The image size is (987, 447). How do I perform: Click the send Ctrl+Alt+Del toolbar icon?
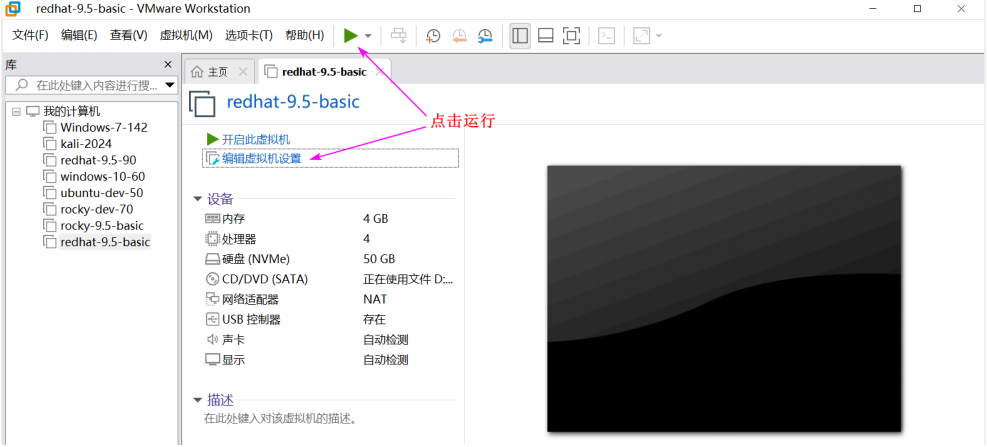coord(398,36)
